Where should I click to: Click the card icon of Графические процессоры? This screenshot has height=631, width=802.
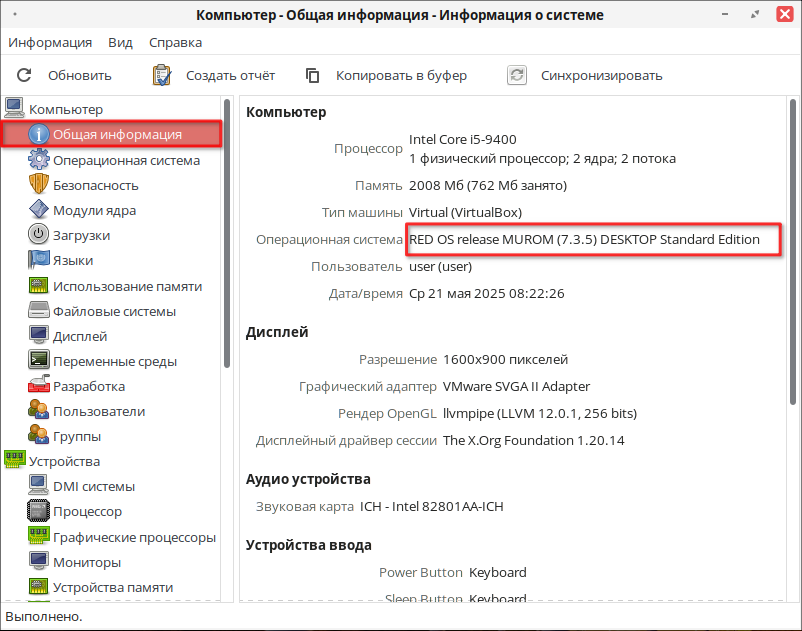38,536
